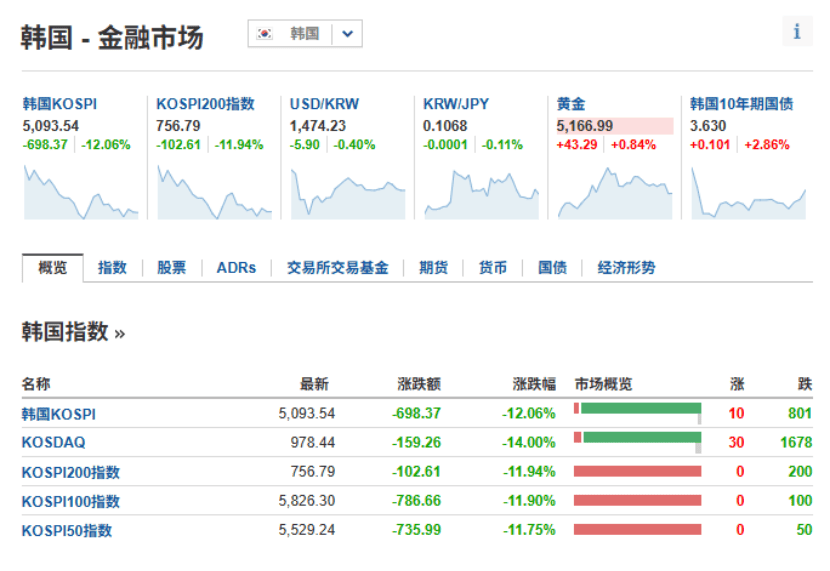Open the KOSPI200指数 link in table

pyautogui.click(x=70, y=472)
